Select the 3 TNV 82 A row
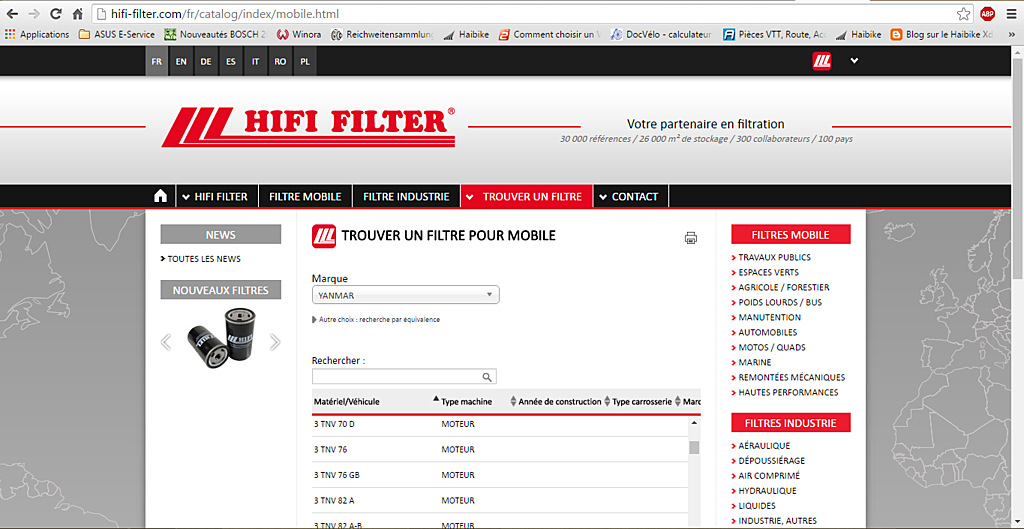 tap(500, 501)
